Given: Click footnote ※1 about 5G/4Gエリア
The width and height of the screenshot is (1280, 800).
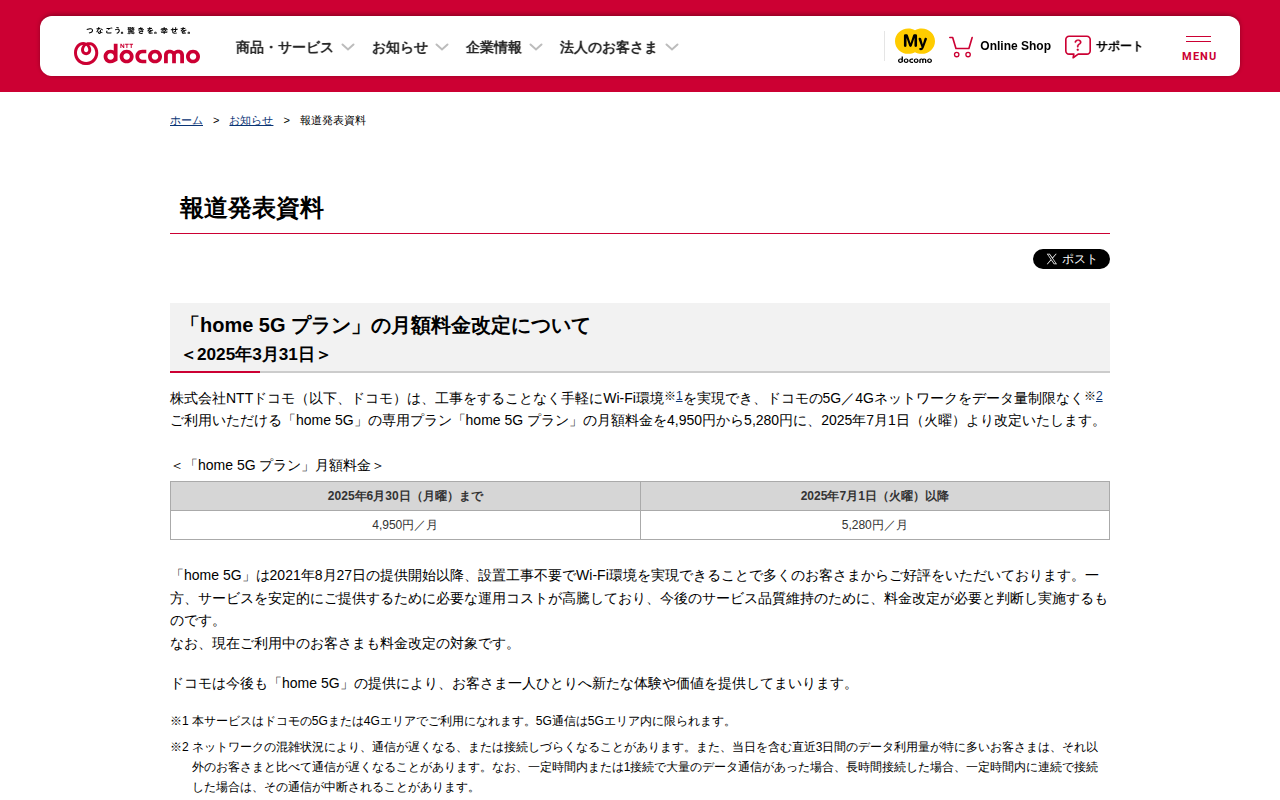Looking at the screenshot, I should [453, 720].
